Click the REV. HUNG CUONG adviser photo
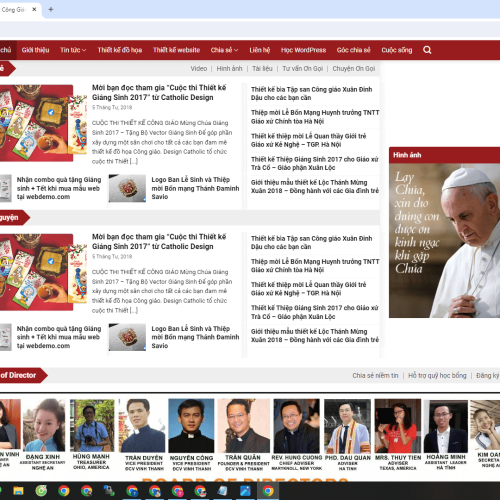 (296, 426)
